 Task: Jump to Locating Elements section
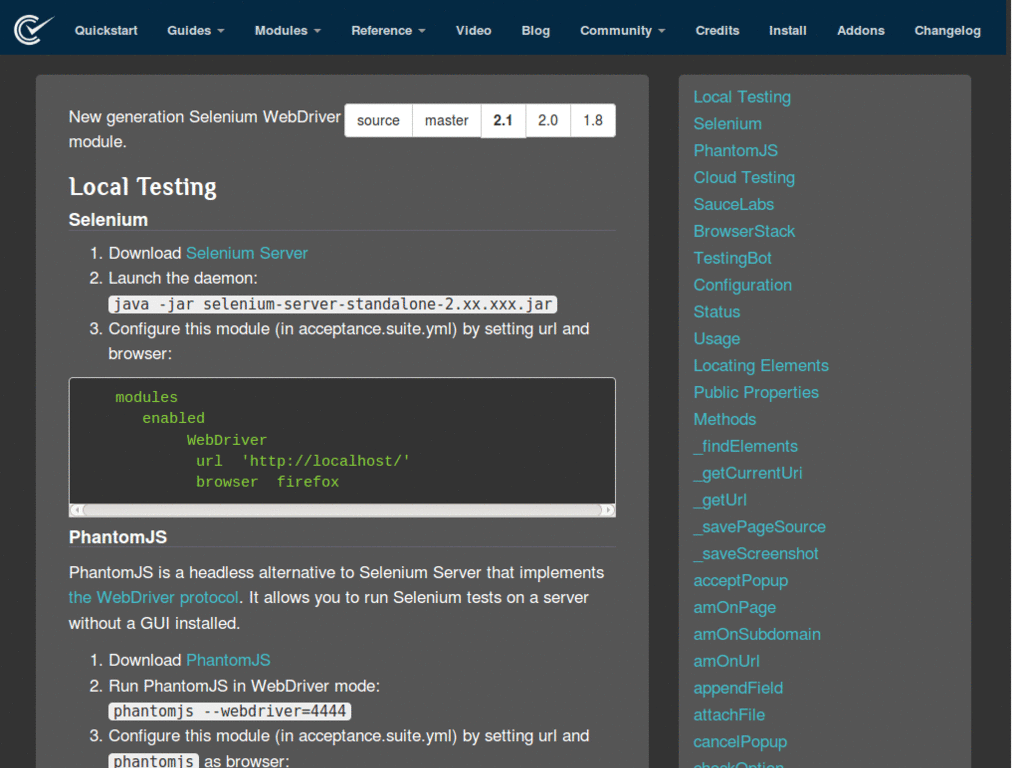(761, 366)
